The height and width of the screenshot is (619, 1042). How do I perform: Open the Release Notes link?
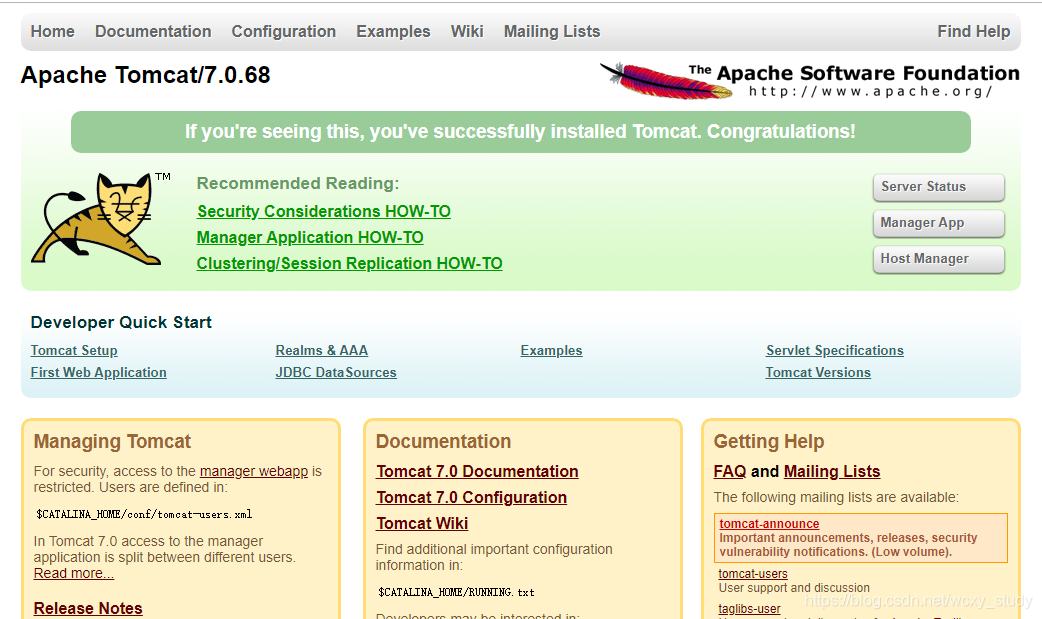point(88,608)
